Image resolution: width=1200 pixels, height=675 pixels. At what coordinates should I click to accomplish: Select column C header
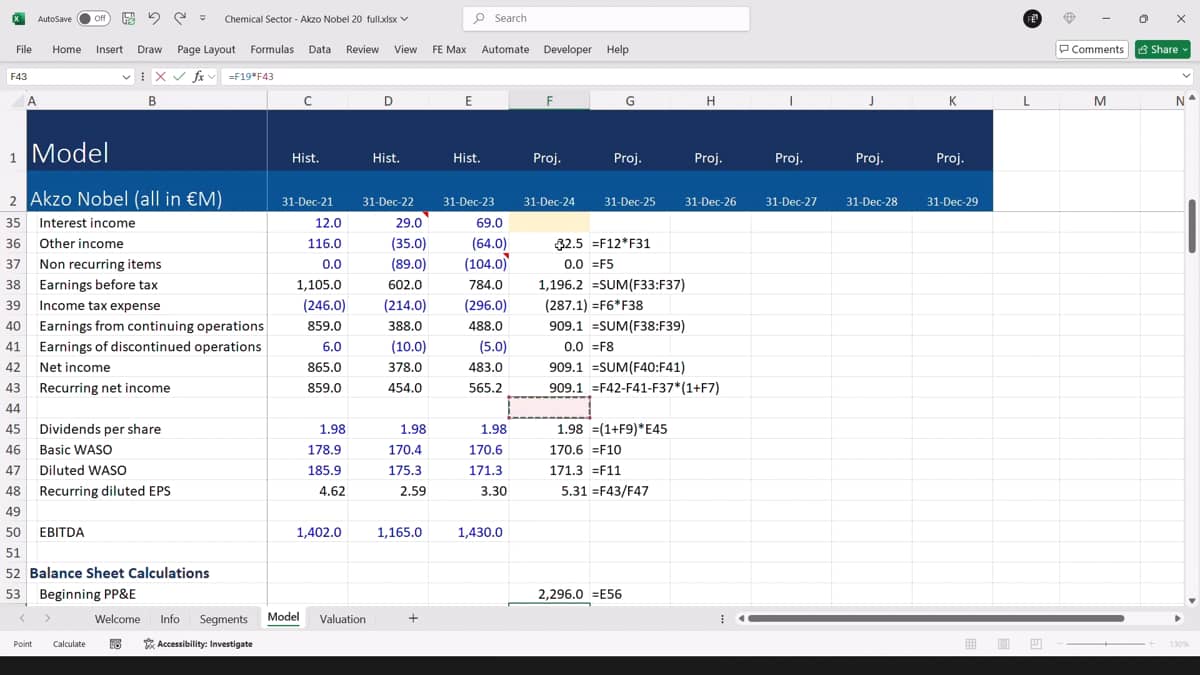tap(307, 100)
